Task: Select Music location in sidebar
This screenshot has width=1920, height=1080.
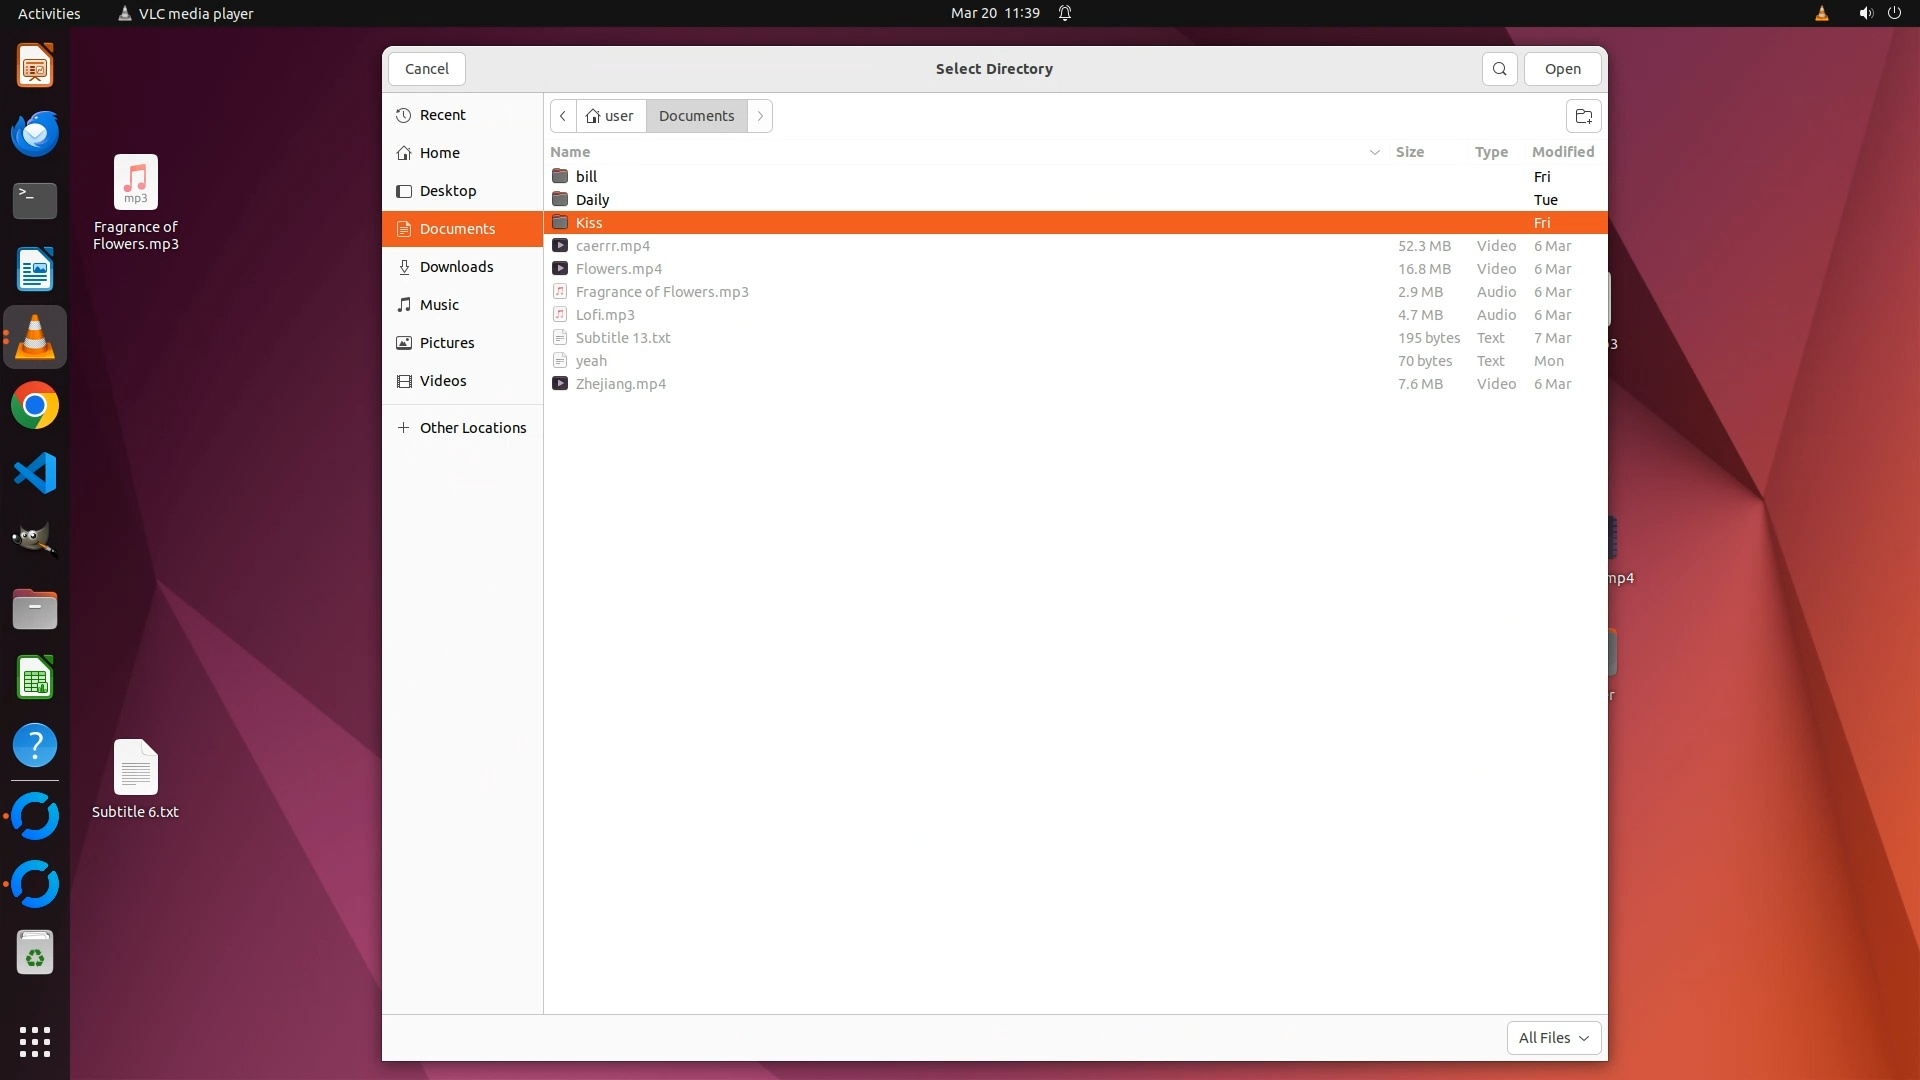Action: [439, 305]
